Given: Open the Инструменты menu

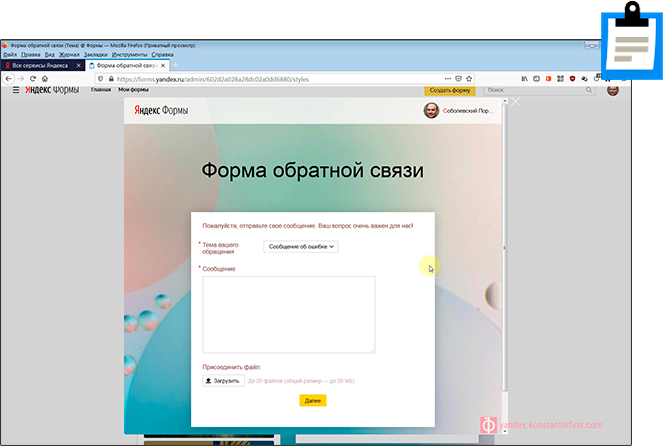Looking at the screenshot, I should [129, 55].
